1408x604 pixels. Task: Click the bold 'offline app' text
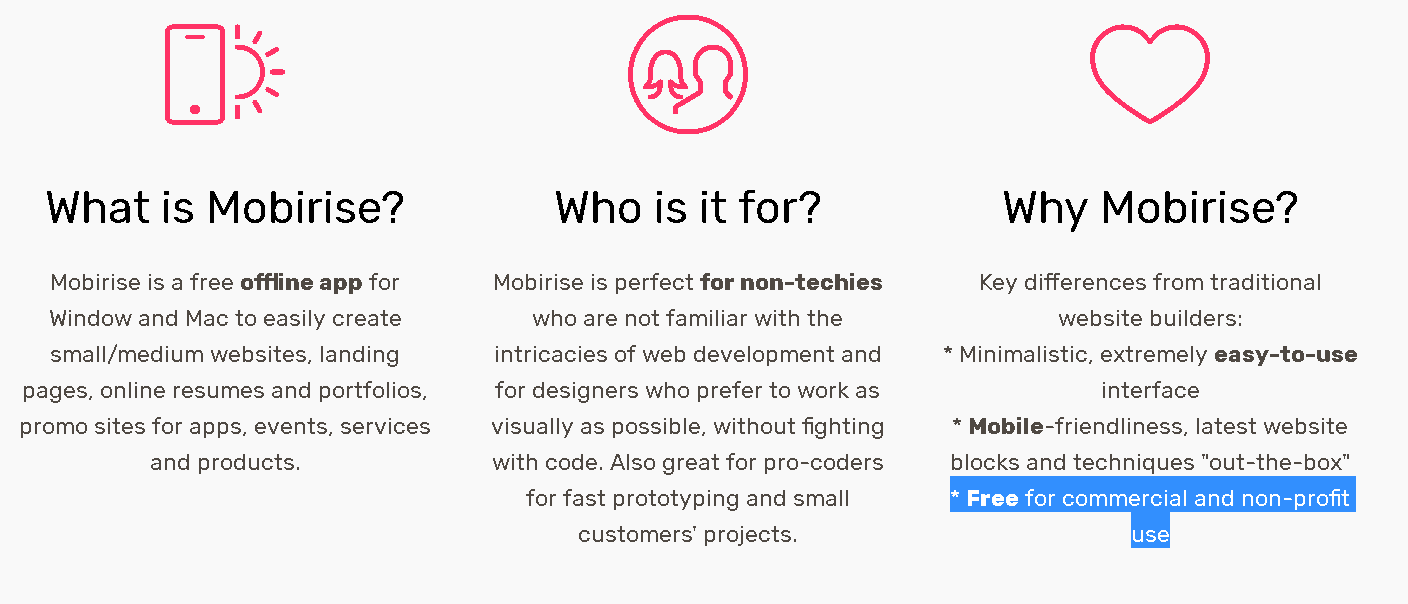point(301,283)
